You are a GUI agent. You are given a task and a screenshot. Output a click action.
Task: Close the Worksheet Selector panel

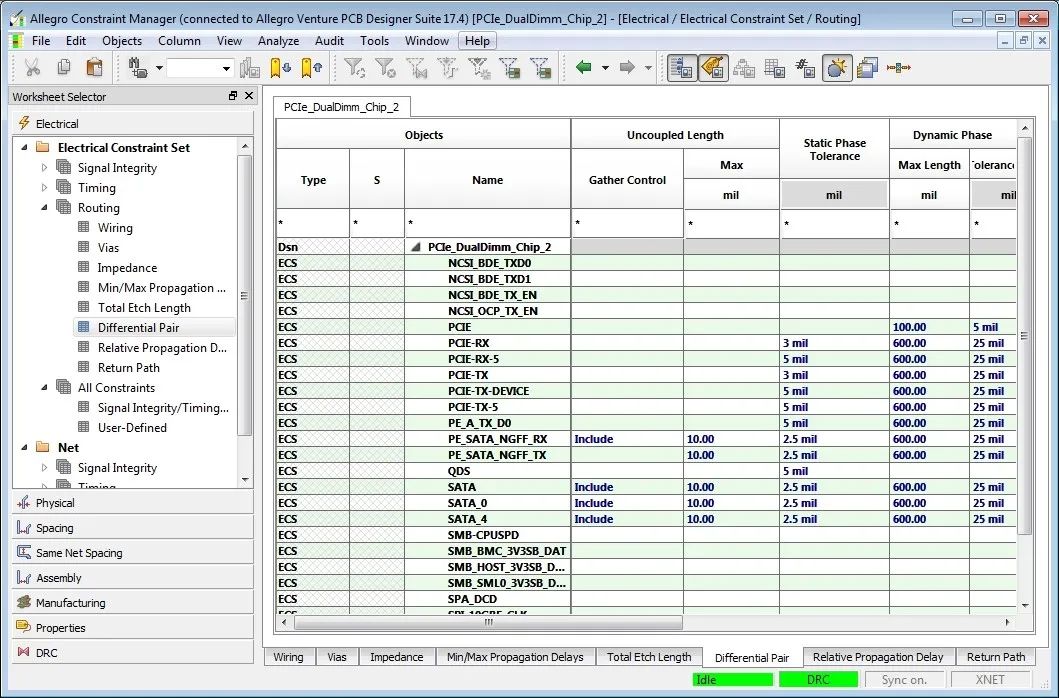(249, 96)
